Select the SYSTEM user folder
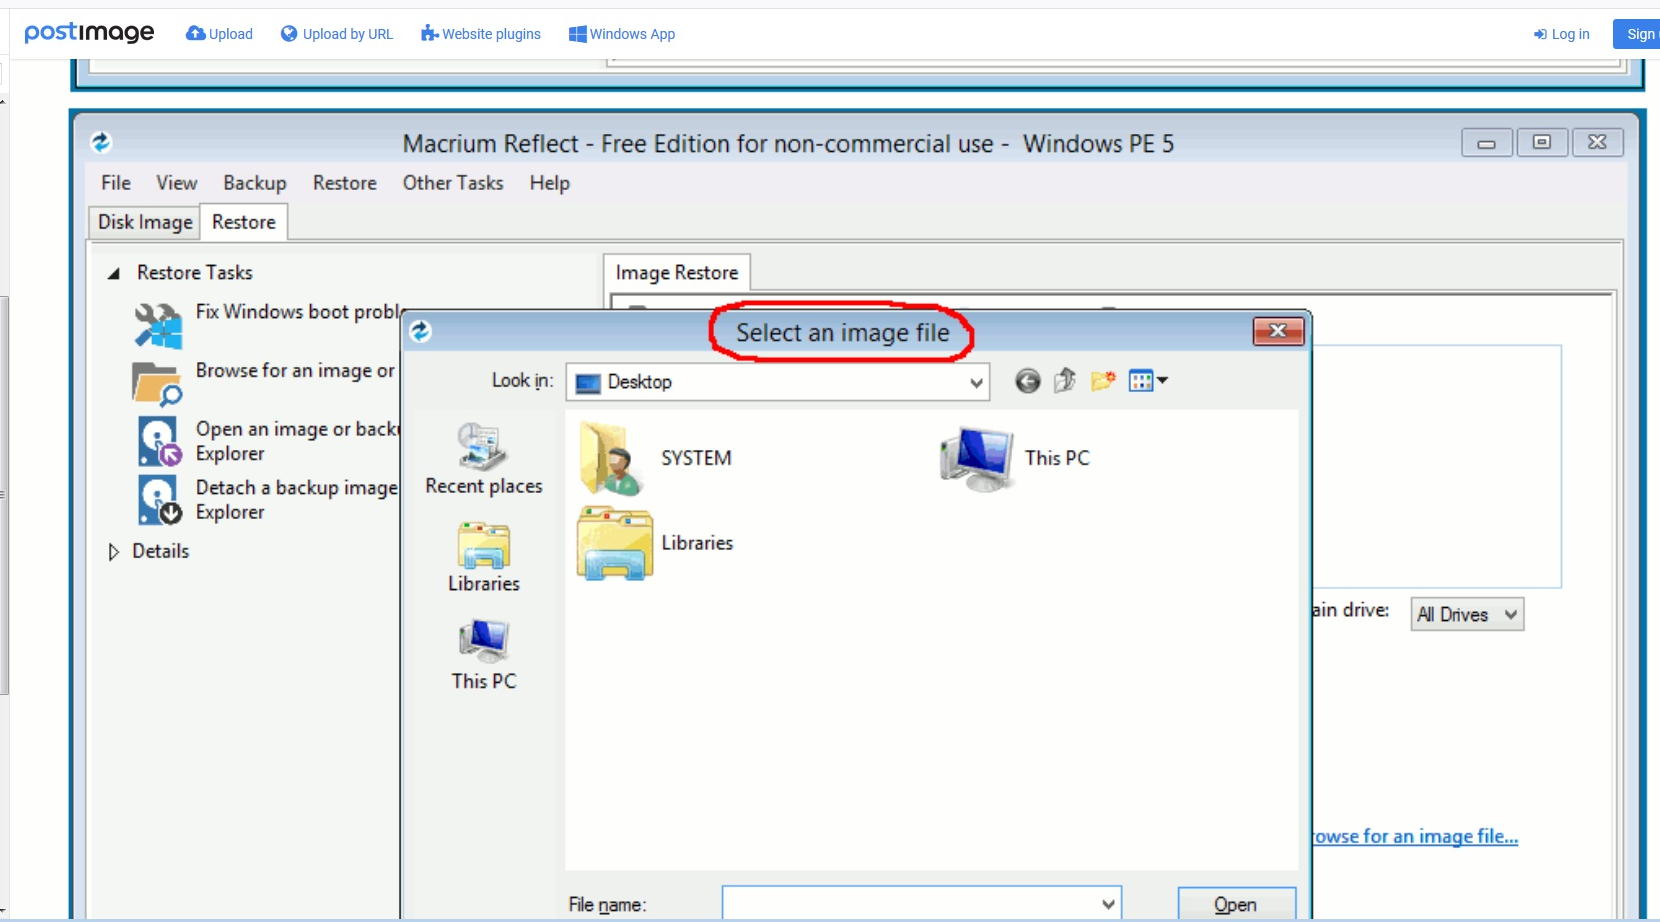 656,458
